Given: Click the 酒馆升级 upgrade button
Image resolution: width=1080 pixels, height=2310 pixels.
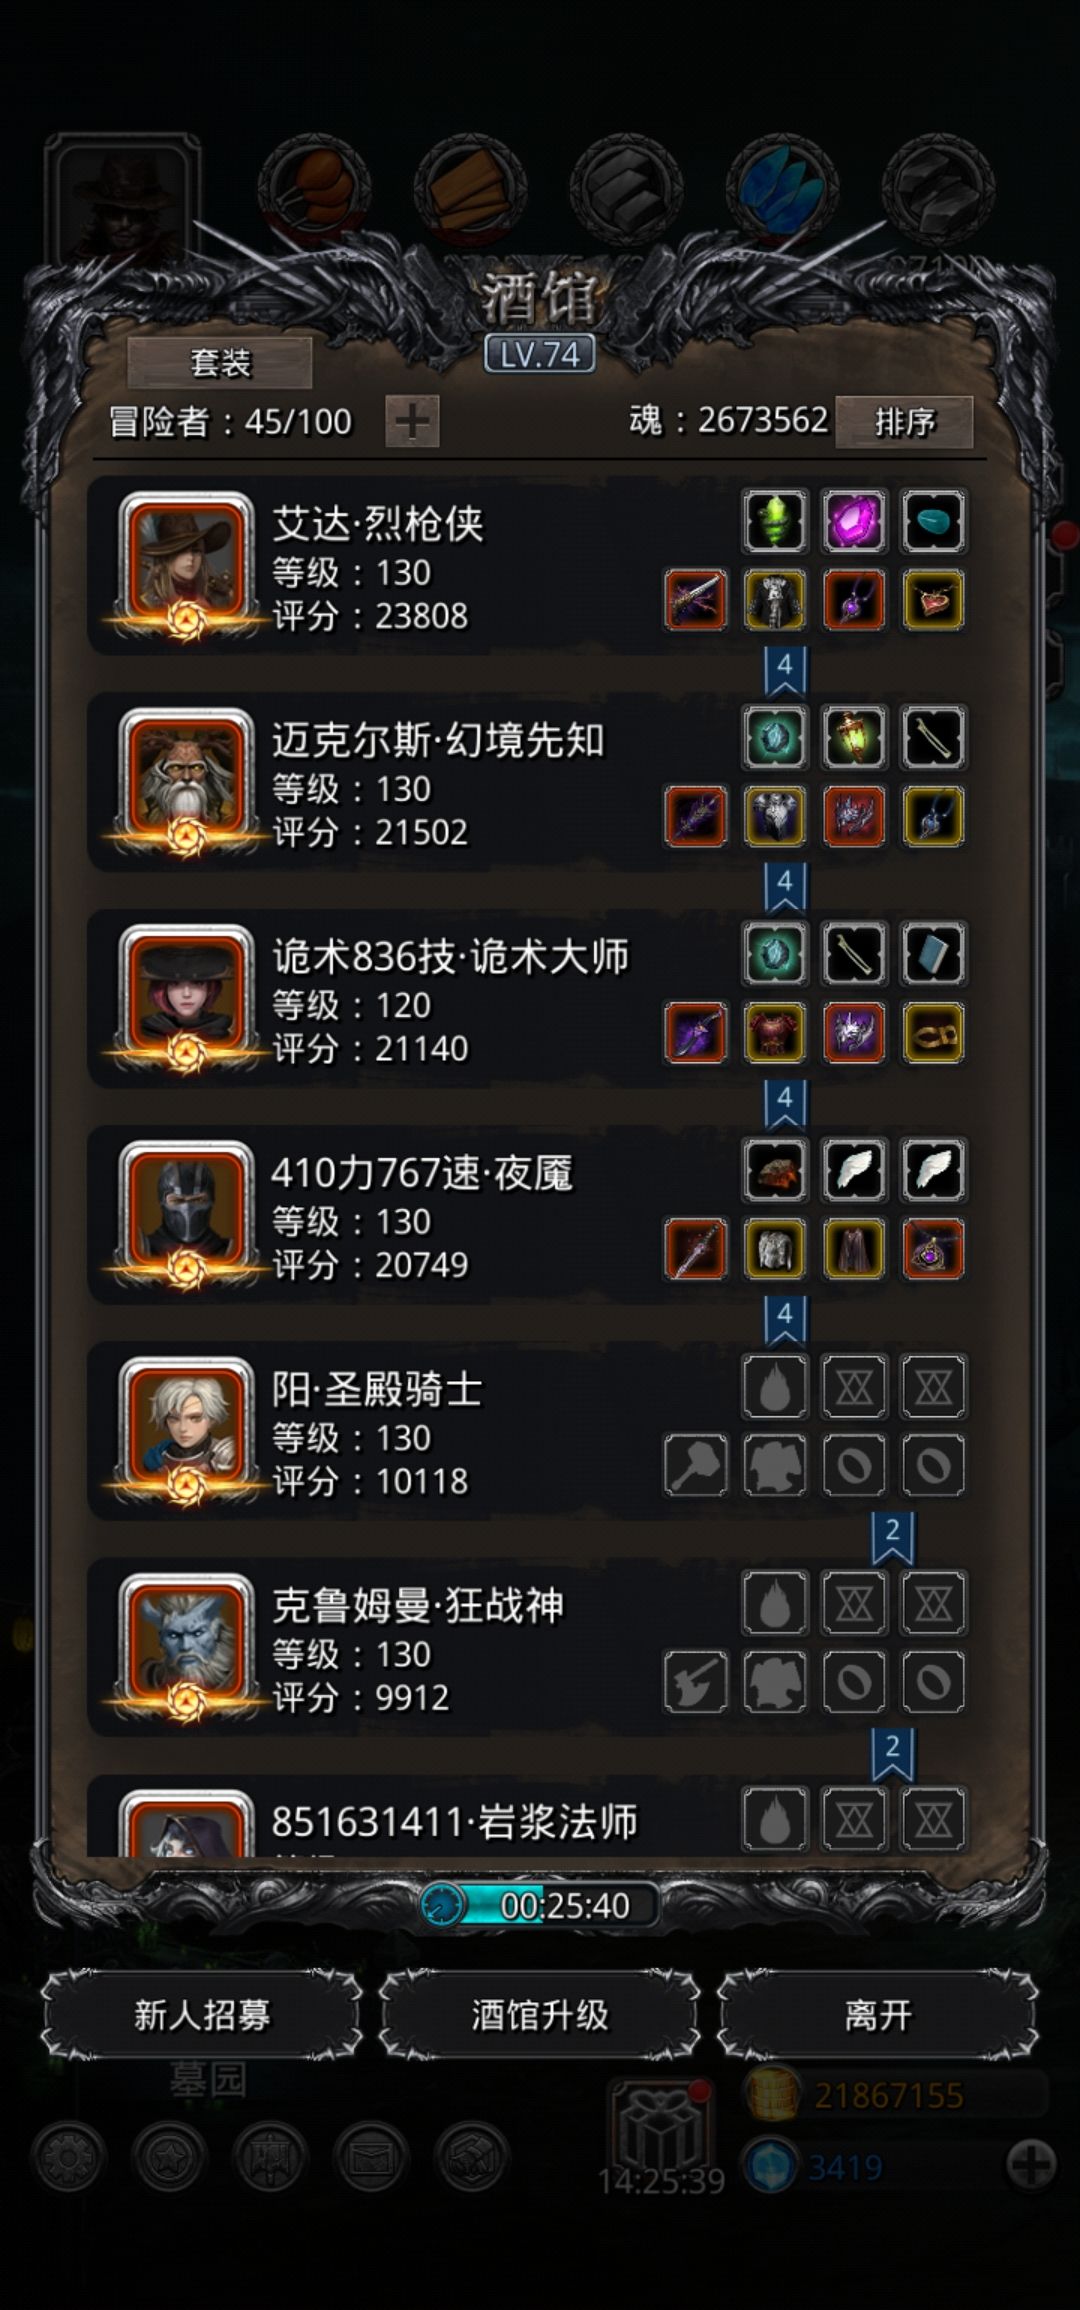Looking at the screenshot, I should pyautogui.click(x=540, y=2015).
